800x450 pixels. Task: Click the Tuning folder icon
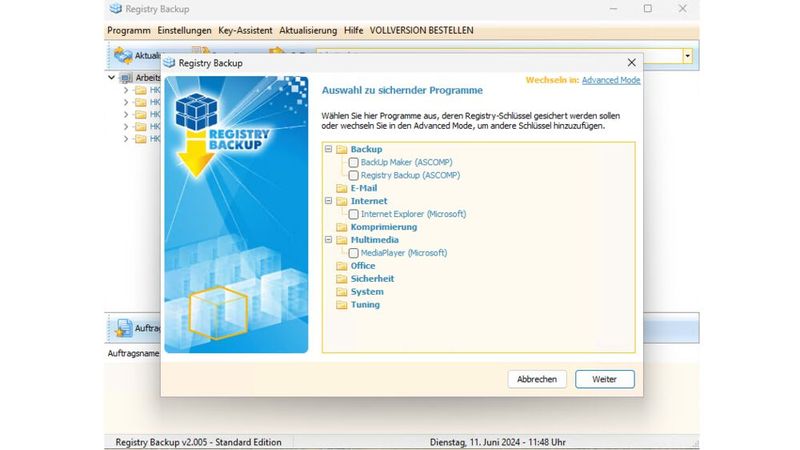tap(342, 305)
